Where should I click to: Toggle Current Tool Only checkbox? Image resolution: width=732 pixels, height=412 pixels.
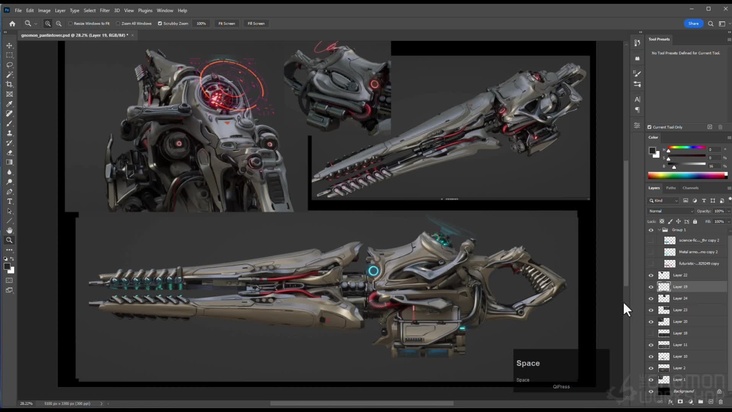tap(649, 127)
